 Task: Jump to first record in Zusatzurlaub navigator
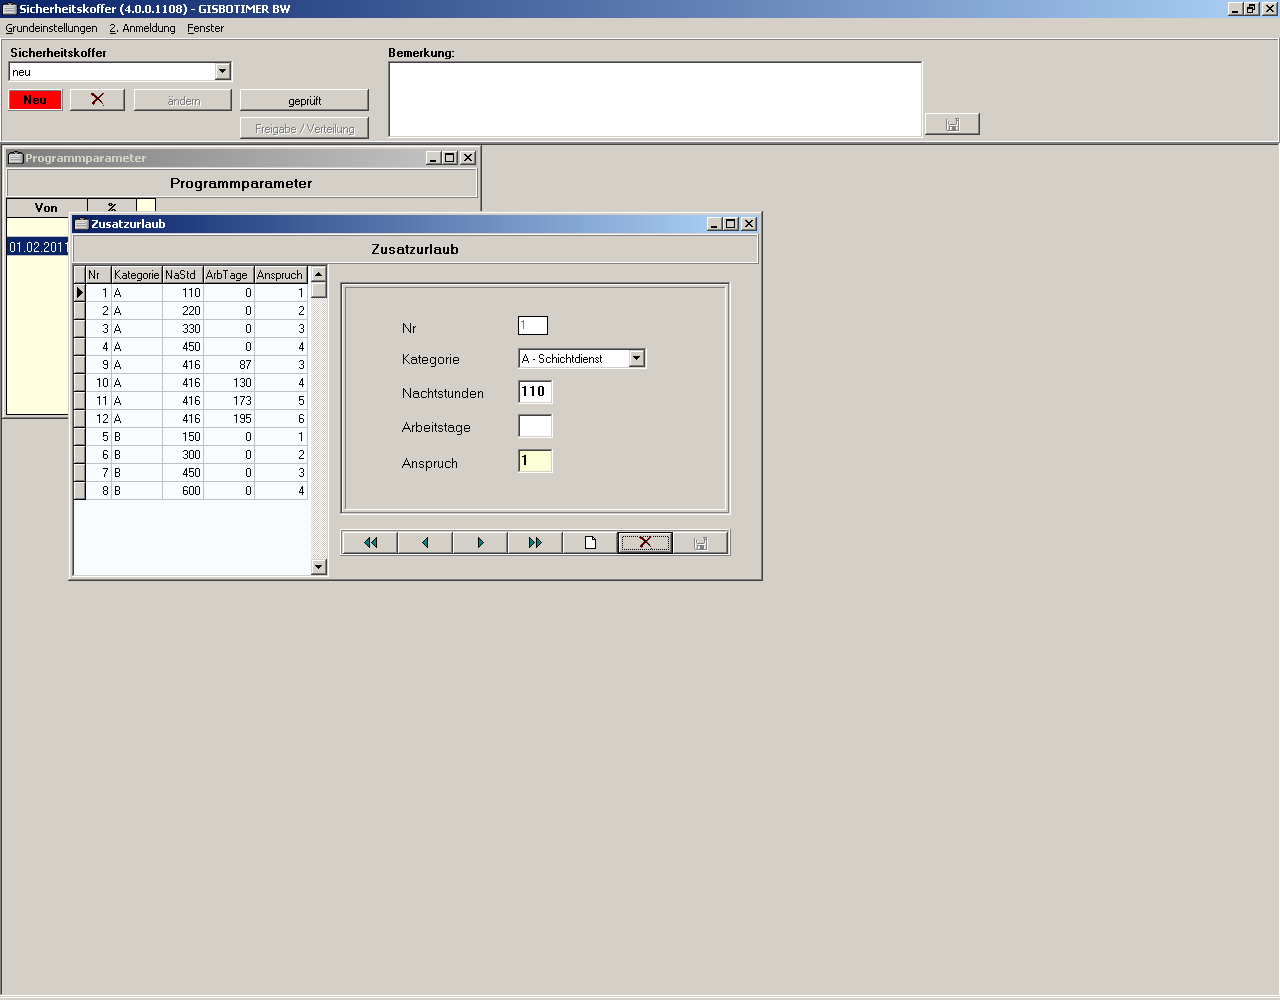[x=370, y=543]
